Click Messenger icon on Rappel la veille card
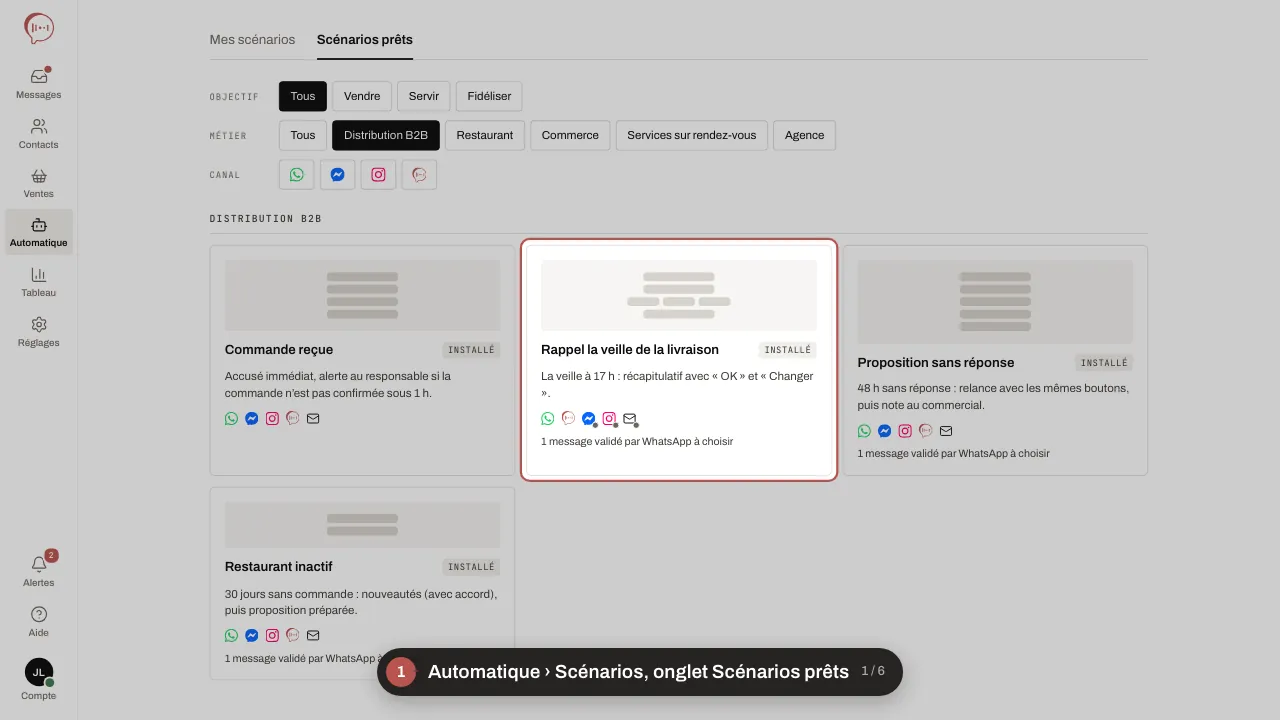The width and height of the screenshot is (1280, 720). 589,419
